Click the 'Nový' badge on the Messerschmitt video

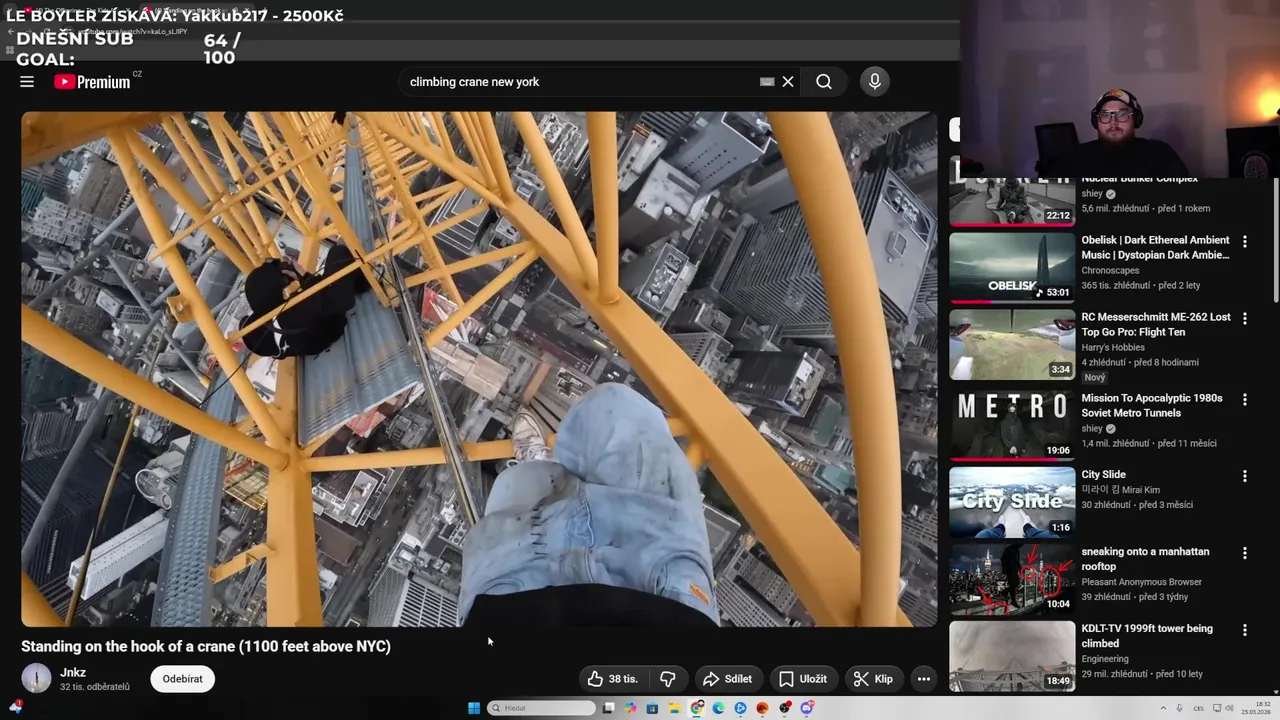tap(1095, 378)
